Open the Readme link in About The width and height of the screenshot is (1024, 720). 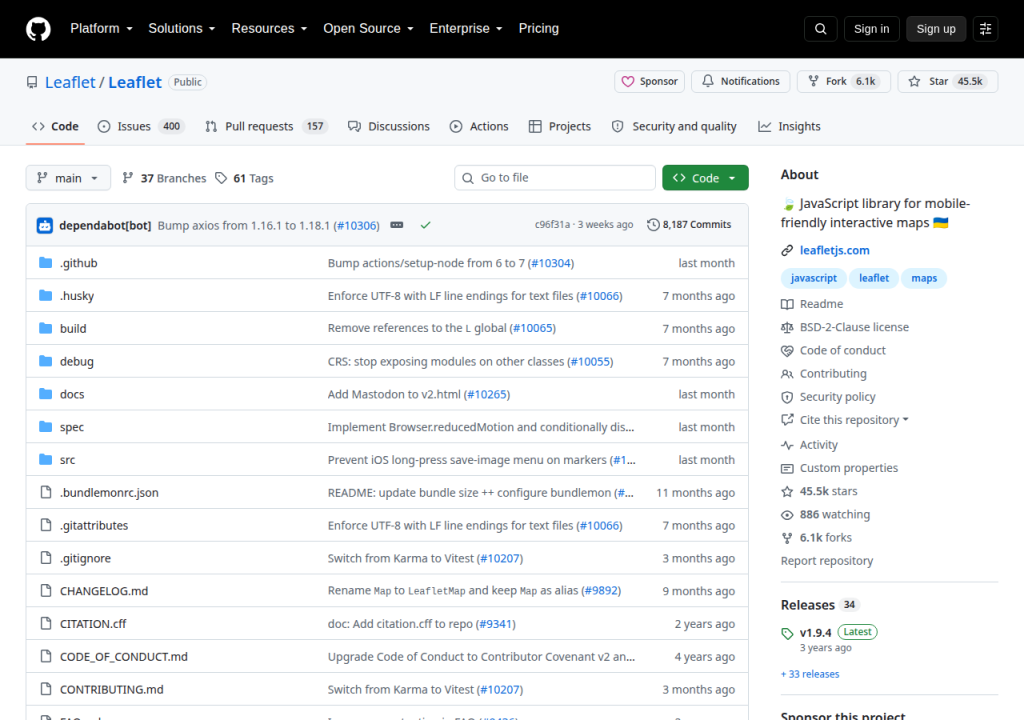pyautogui.click(x=812, y=304)
